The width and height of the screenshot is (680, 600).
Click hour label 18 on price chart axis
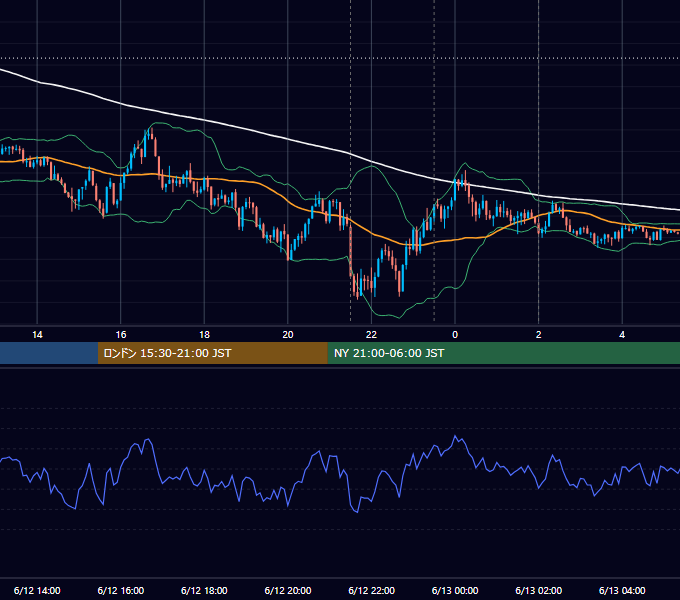(204, 335)
